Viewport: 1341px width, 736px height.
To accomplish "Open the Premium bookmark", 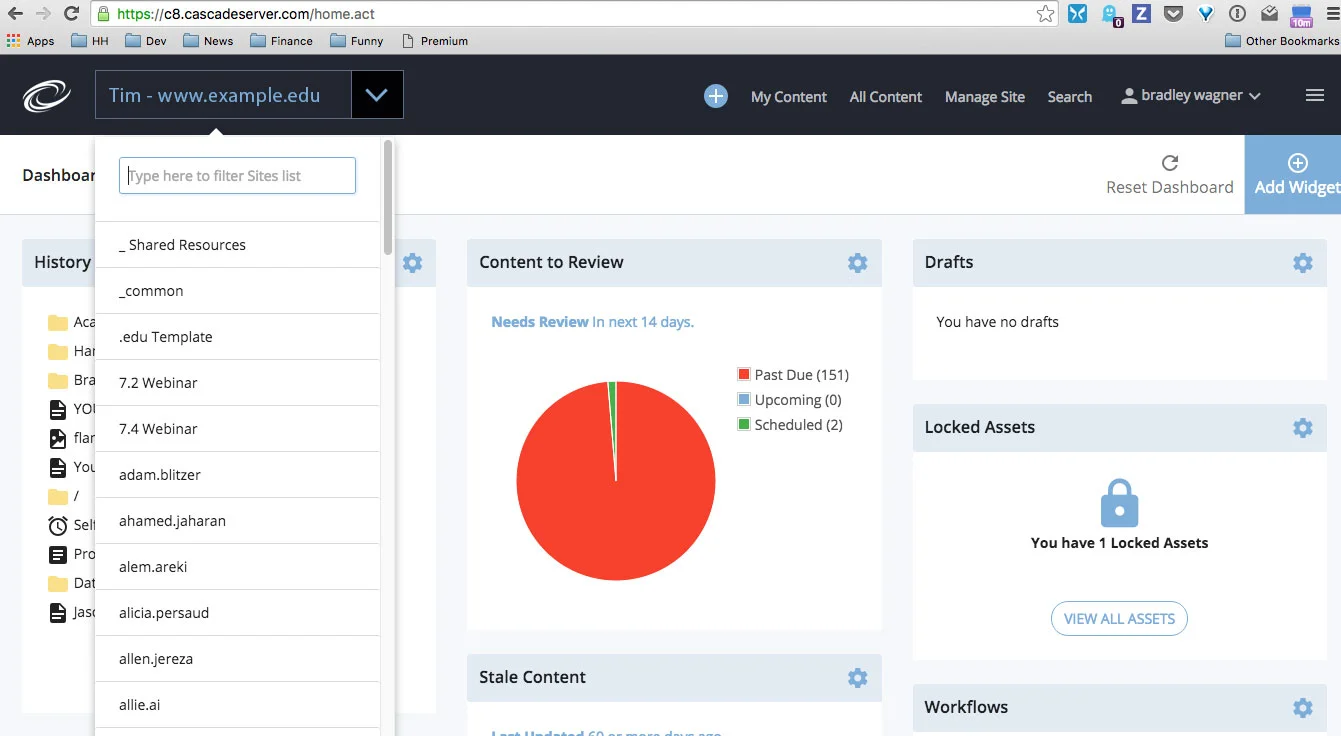I will pos(435,41).
